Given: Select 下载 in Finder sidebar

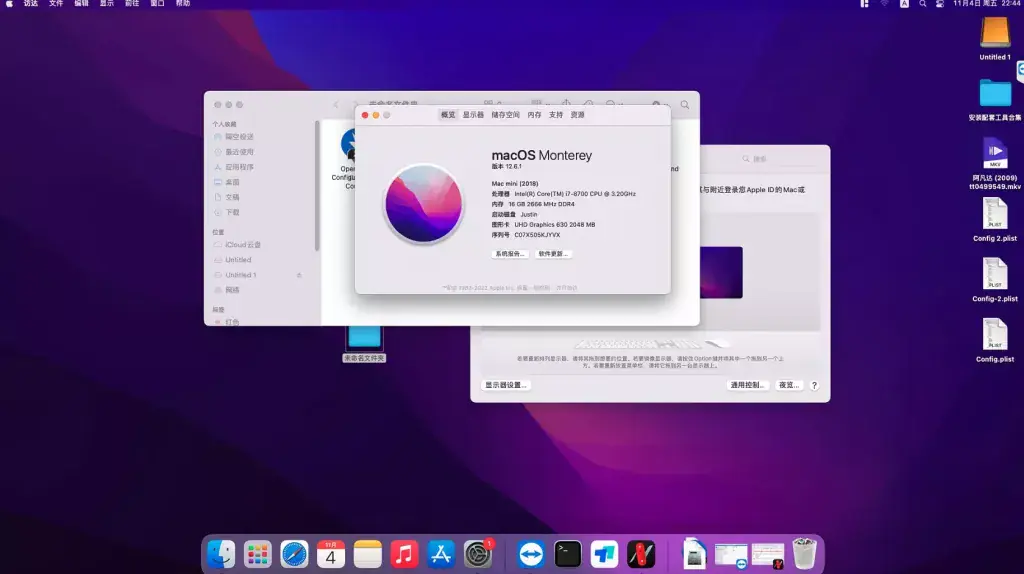Looking at the screenshot, I should point(232,212).
